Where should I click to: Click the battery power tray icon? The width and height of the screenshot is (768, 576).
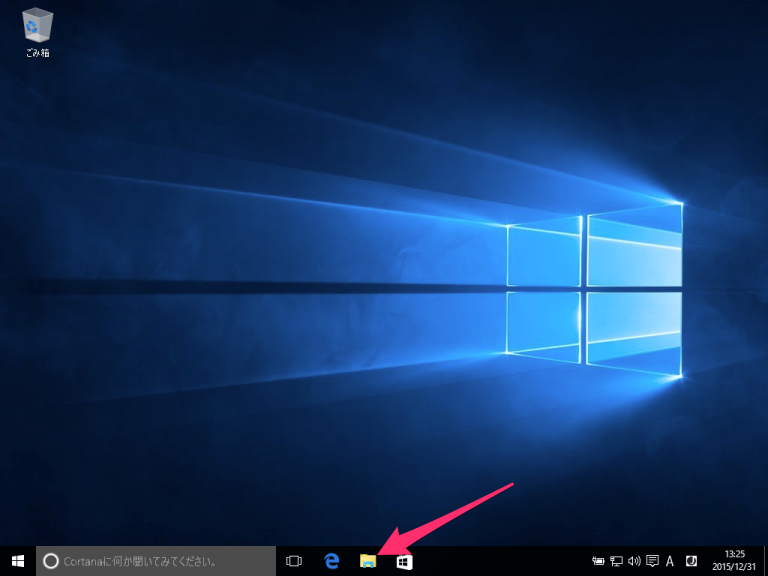(x=598, y=561)
